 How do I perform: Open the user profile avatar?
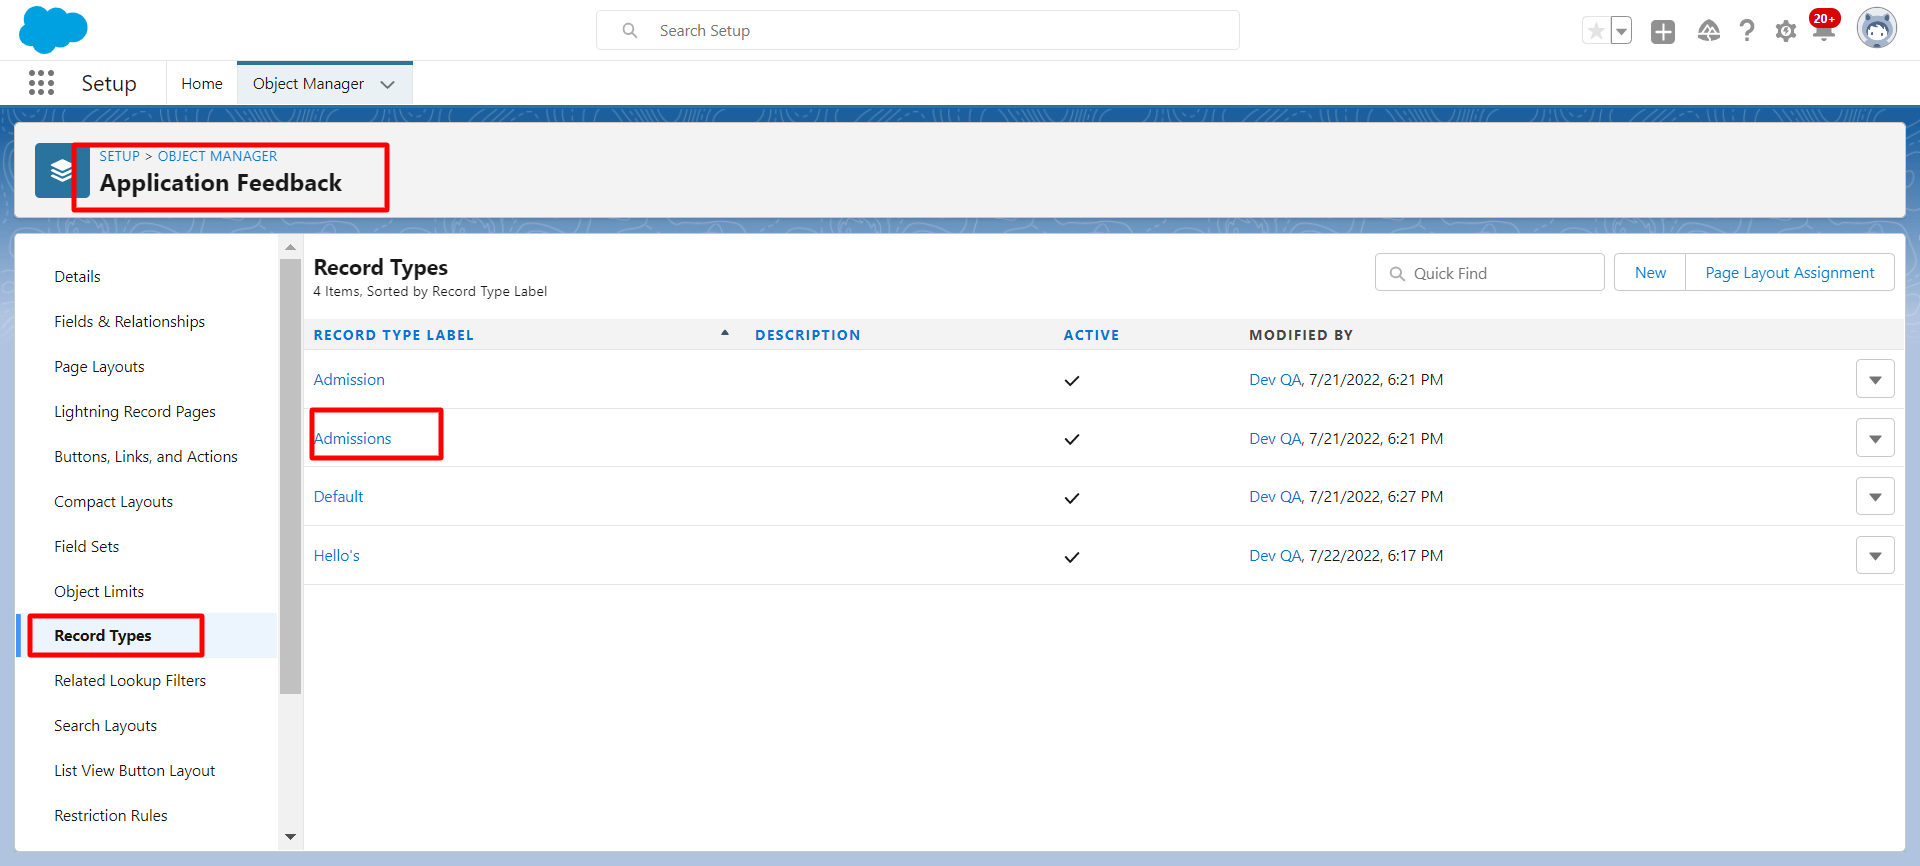tap(1876, 29)
